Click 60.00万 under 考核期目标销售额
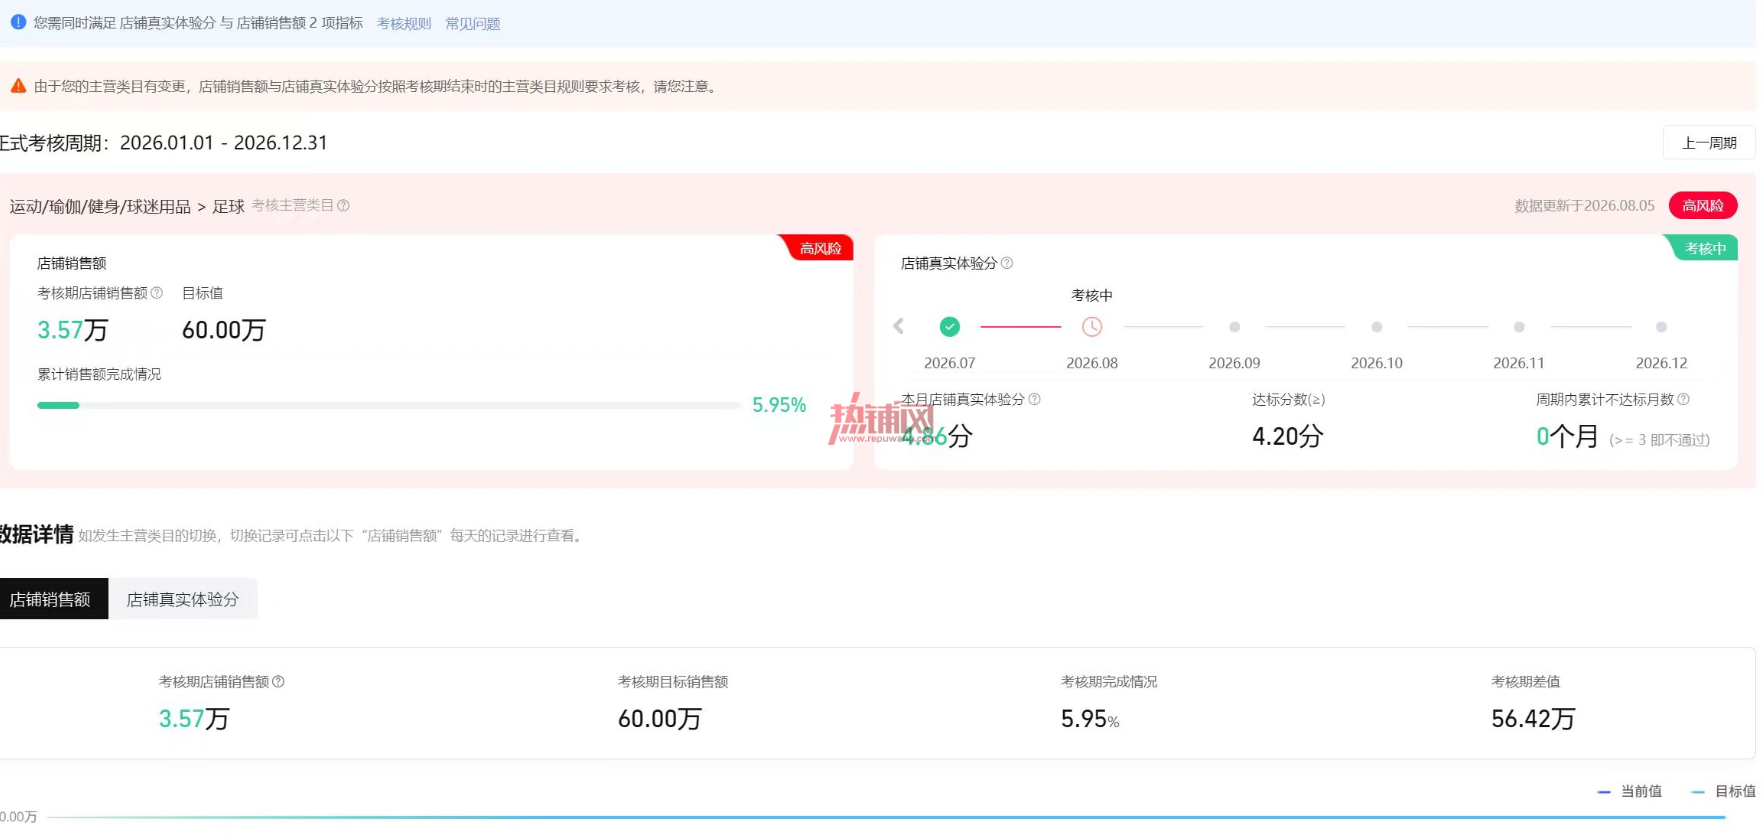 pos(660,719)
